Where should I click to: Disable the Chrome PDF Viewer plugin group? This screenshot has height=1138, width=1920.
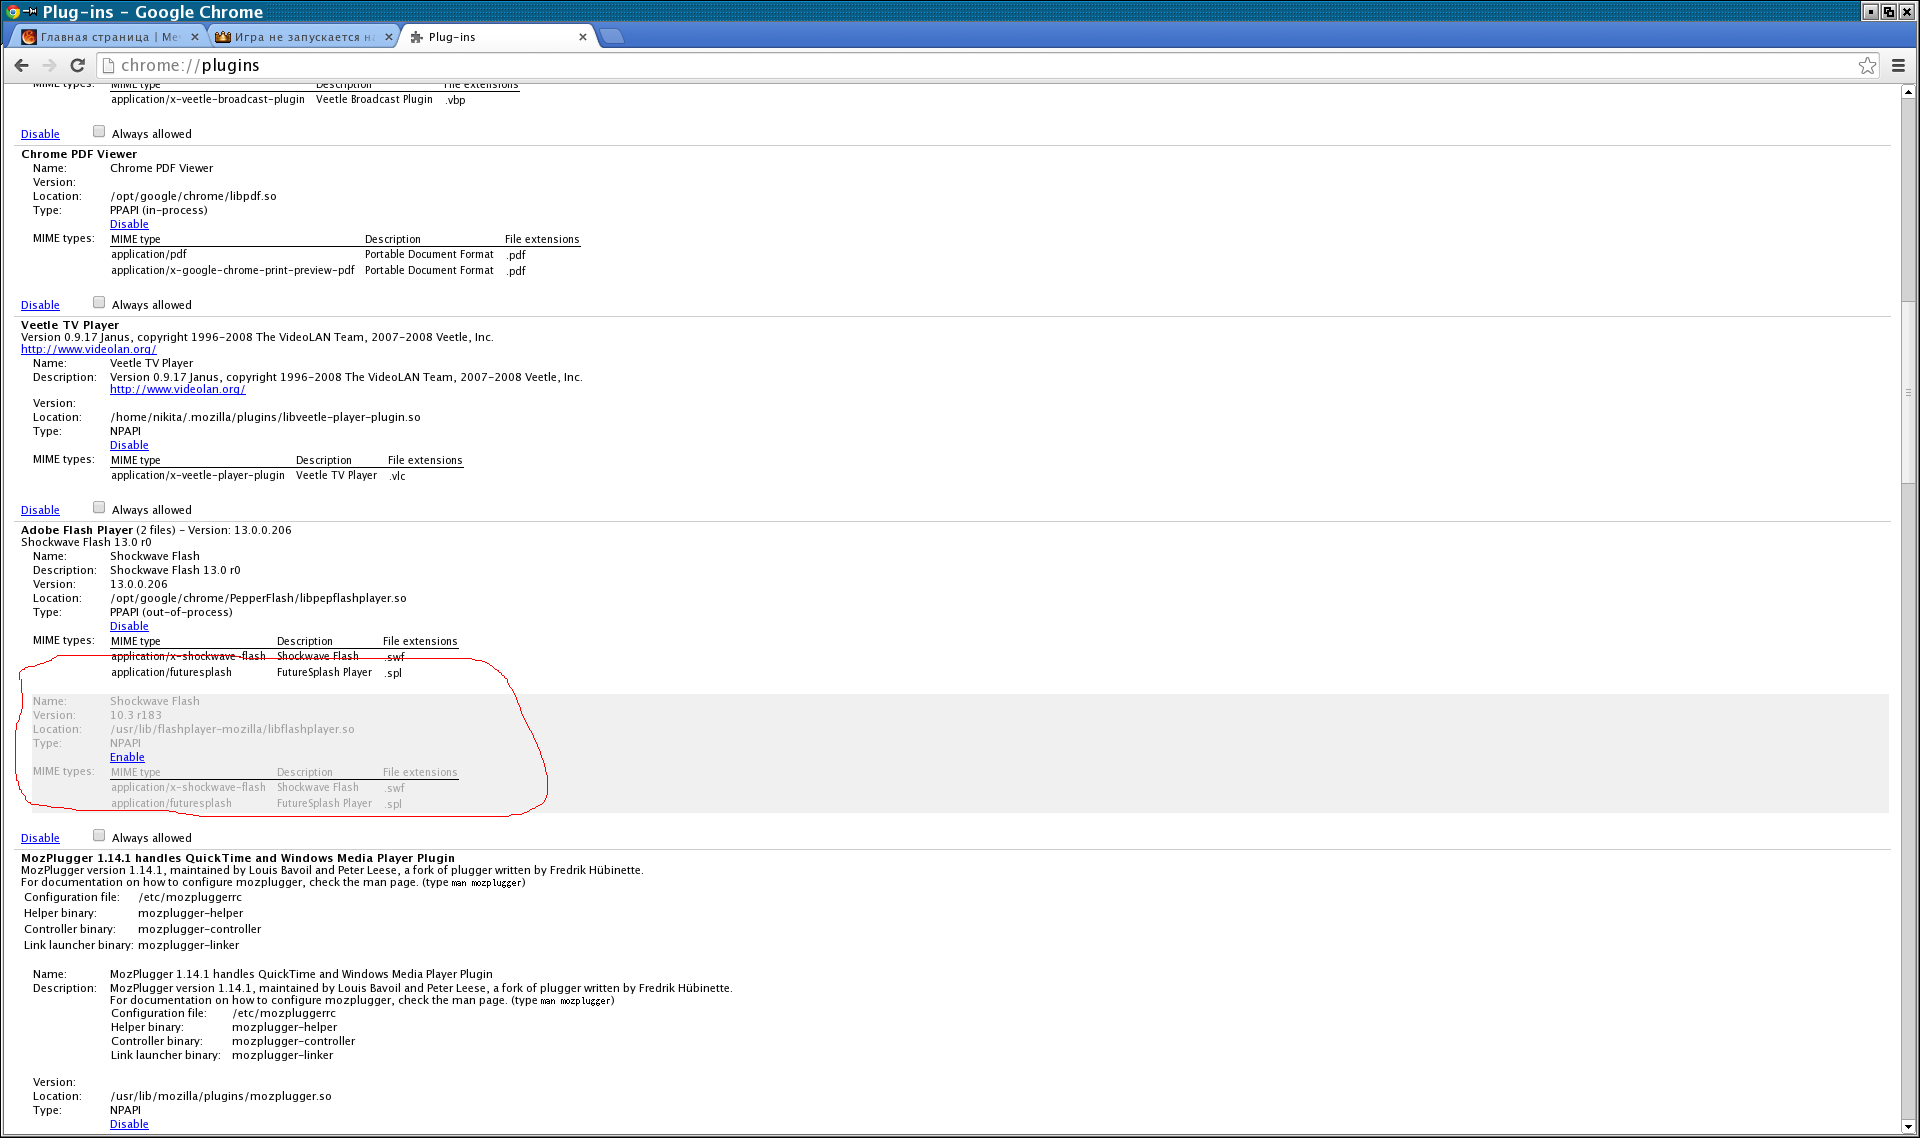40,305
